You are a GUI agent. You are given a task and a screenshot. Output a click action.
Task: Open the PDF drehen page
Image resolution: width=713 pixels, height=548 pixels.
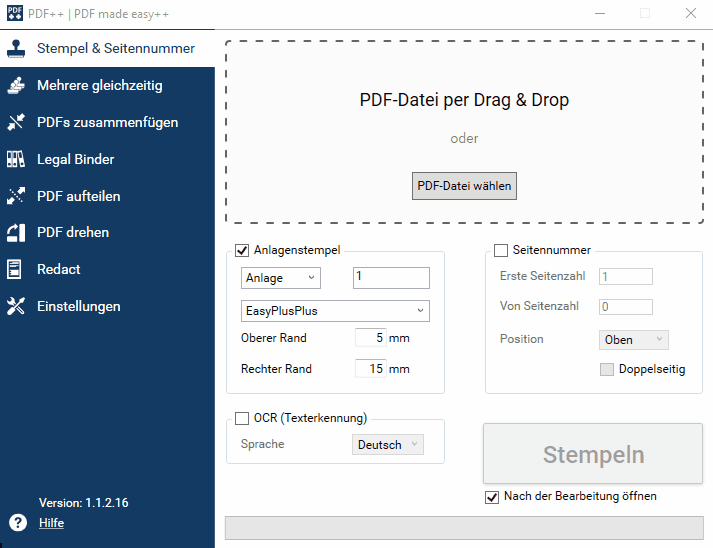107,232
